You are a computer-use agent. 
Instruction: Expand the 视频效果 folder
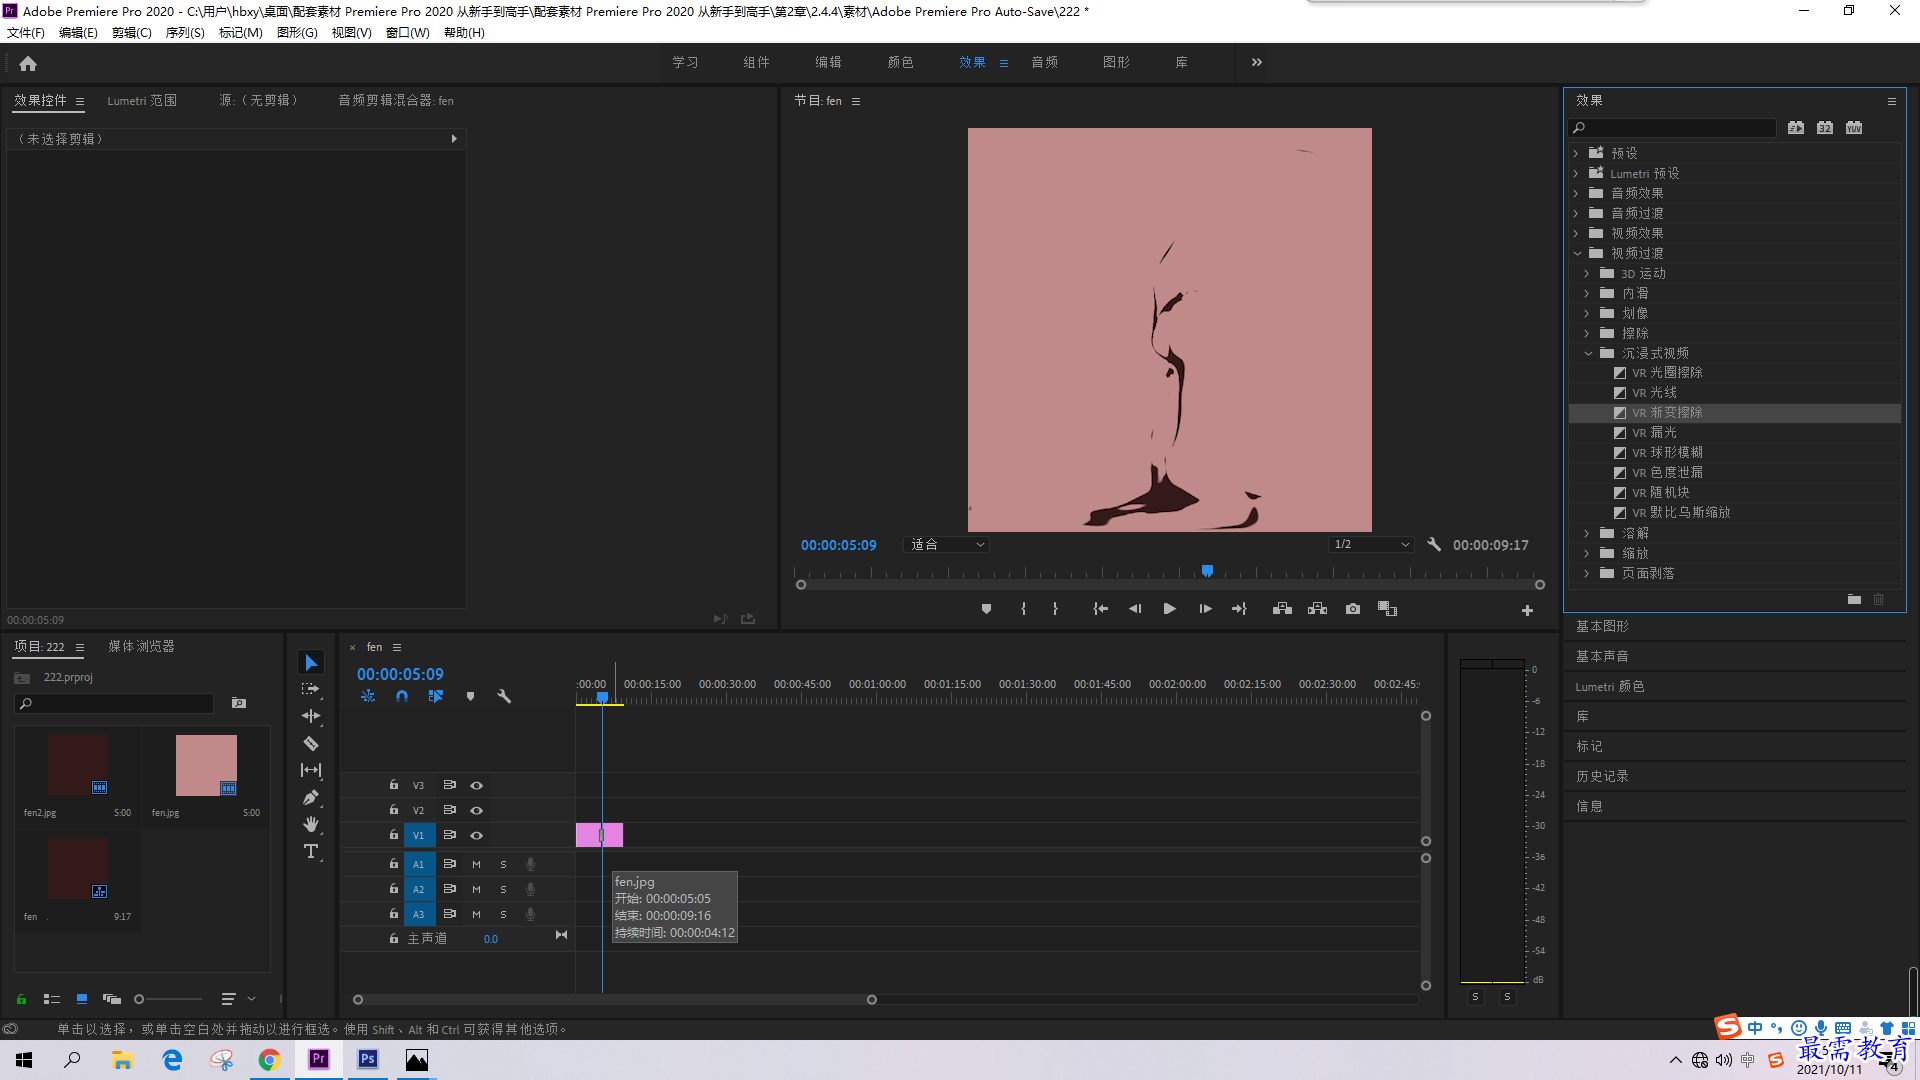(1576, 234)
